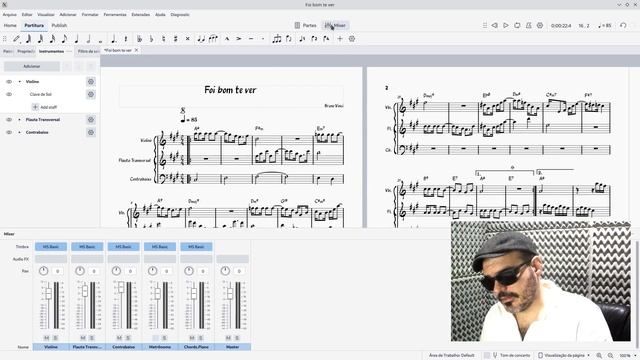Image resolution: width=640 pixels, height=360 pixels.
Task: Add staccato articulation
Action: (263, 39)
